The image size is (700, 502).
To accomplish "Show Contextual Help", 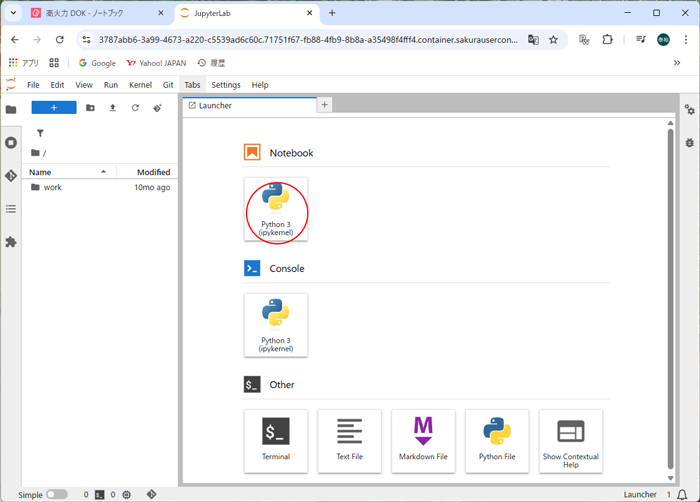I will coord(570,440).
